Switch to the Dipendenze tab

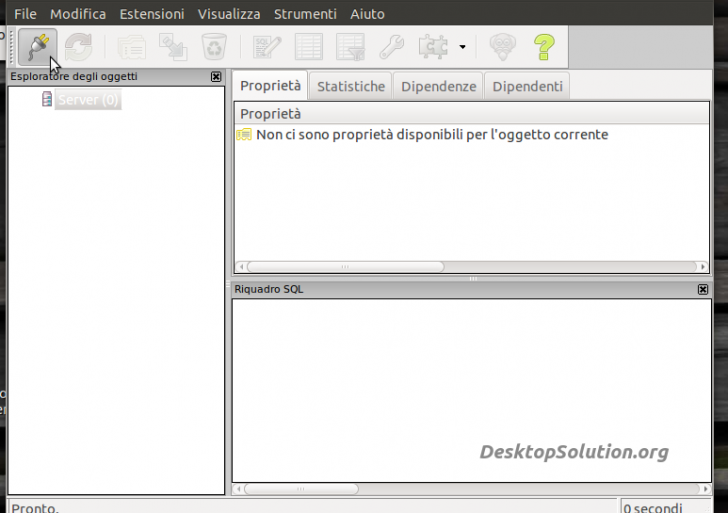pyautogui.click(x=439, y=86)
